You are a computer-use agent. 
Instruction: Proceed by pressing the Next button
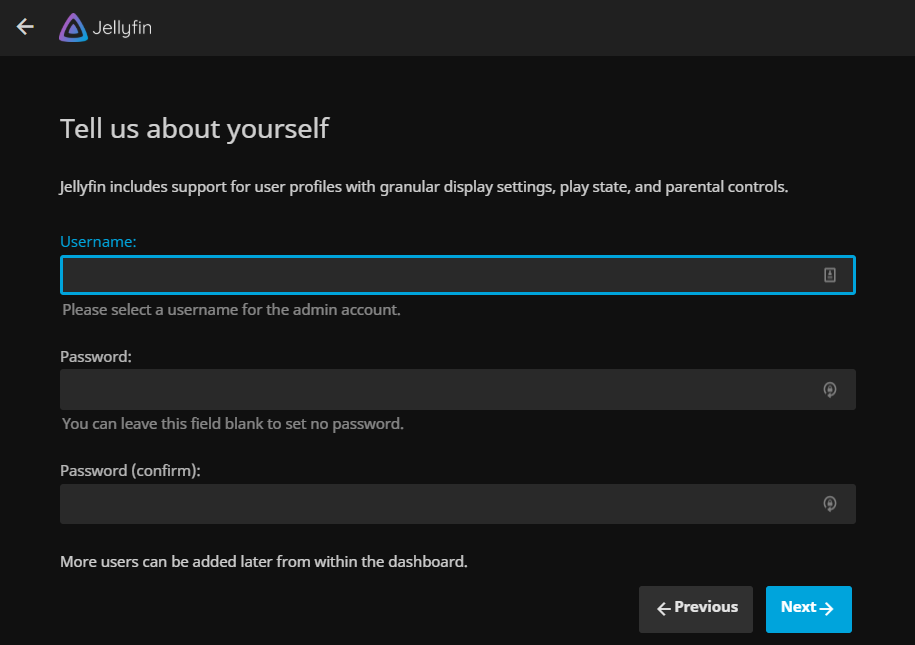(x=808, y=609)
